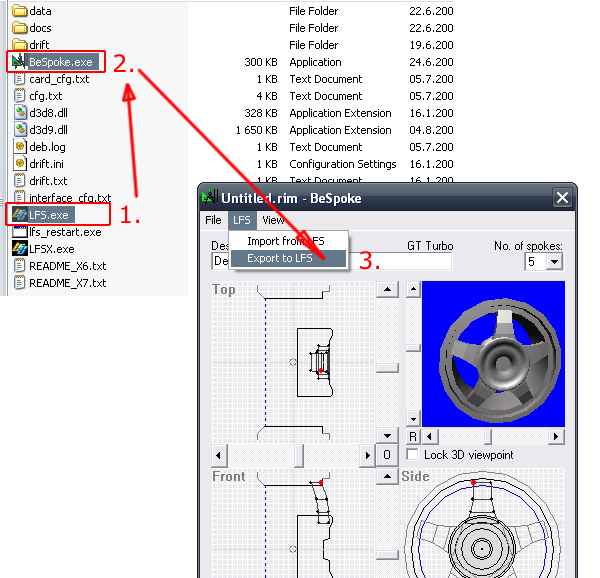Image resolution: width=600 pixels, height=578 pixels.
Task: Click Top view vertical scrollbar up arrow
Action: pyautogui.click(x=387, y=290)
